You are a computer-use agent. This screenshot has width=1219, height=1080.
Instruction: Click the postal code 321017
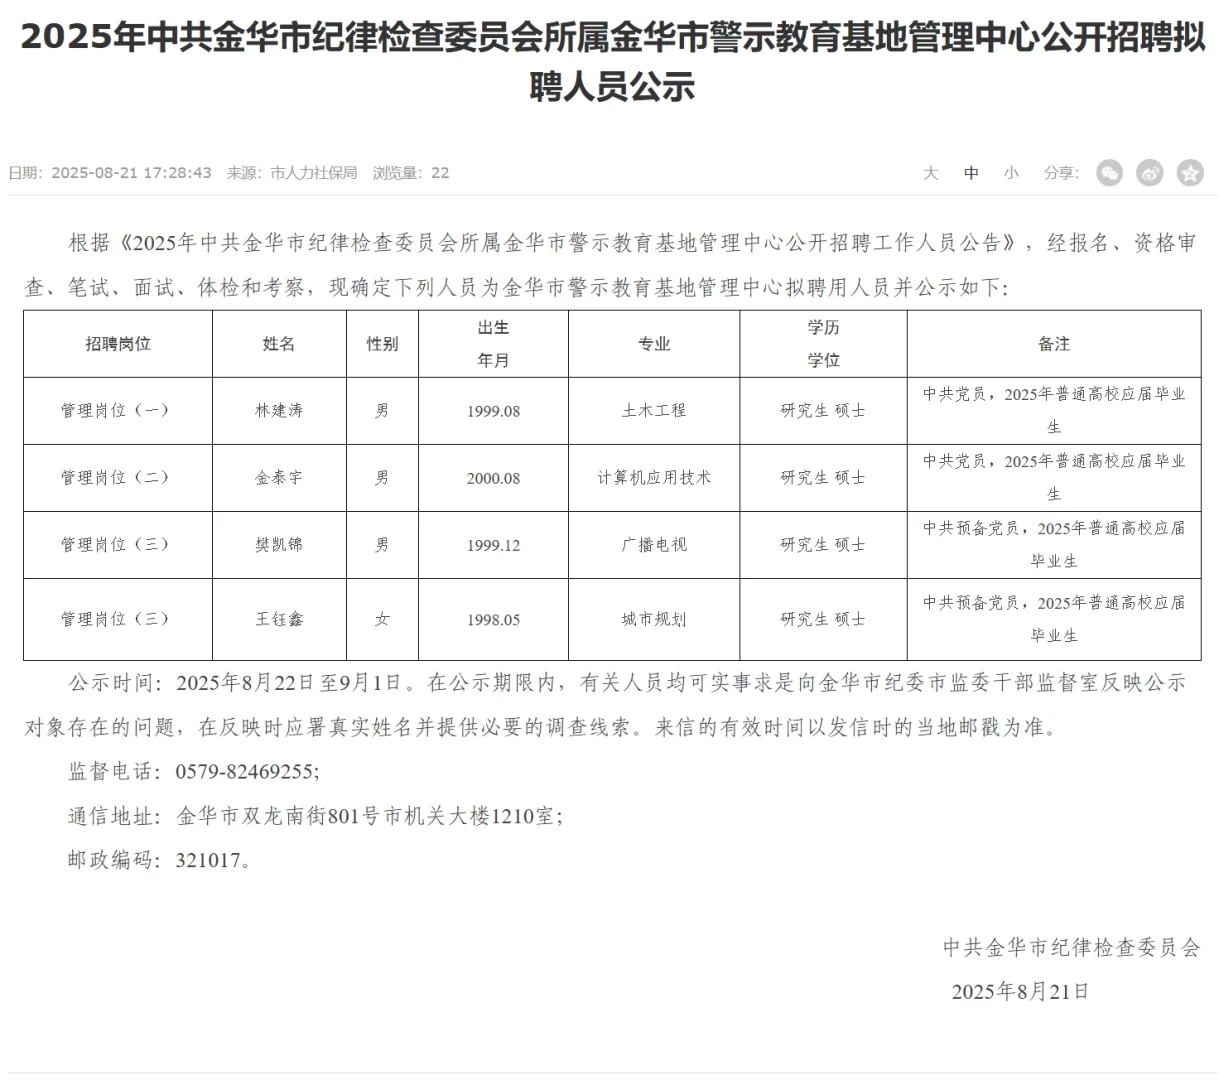coord(208,860)
